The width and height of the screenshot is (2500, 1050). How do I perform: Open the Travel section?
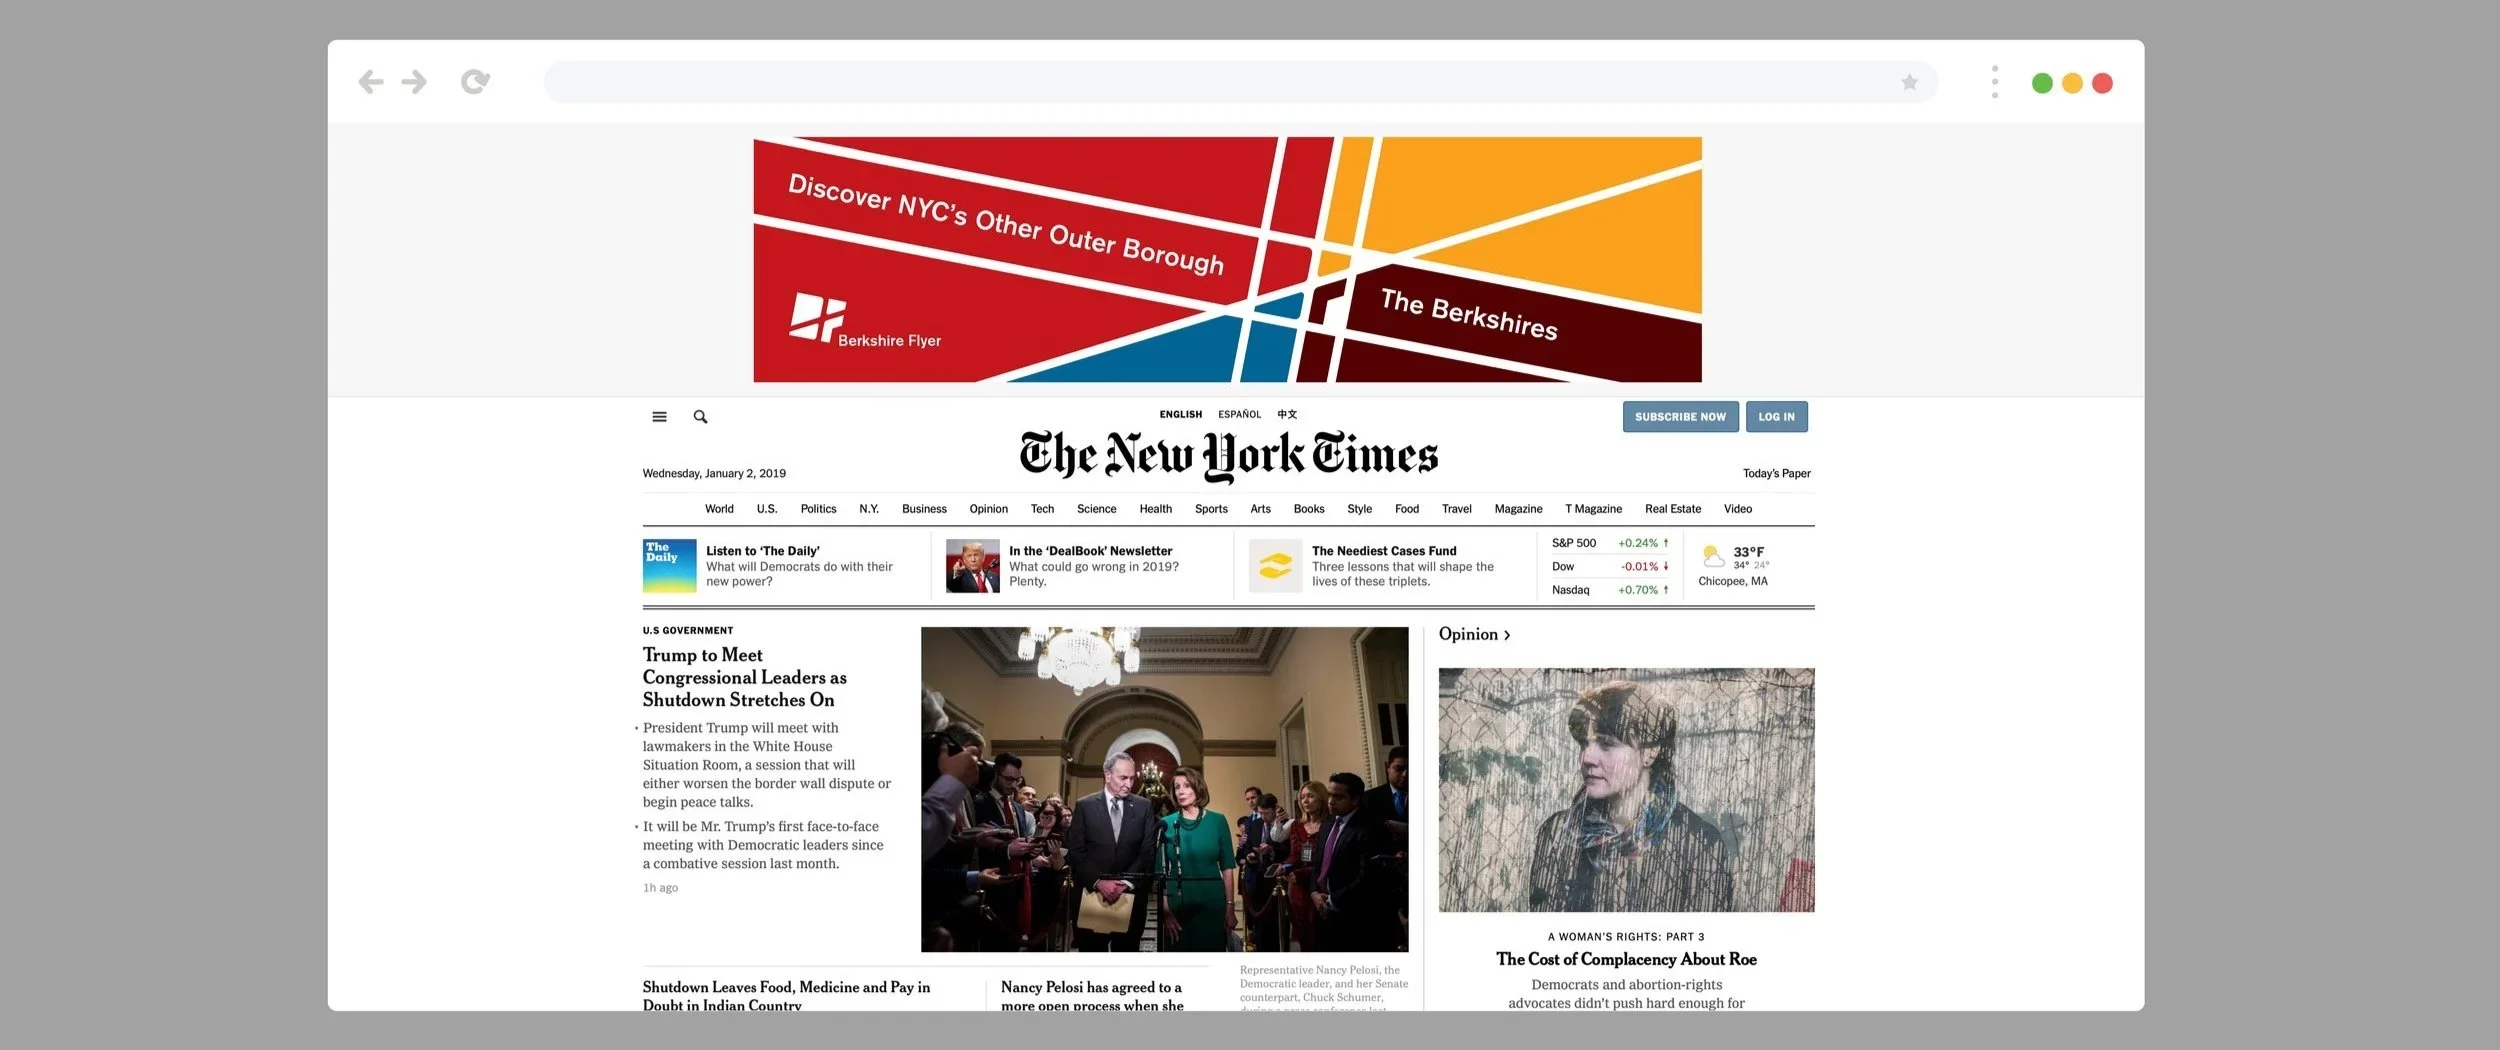click(x=1456, y=509)
